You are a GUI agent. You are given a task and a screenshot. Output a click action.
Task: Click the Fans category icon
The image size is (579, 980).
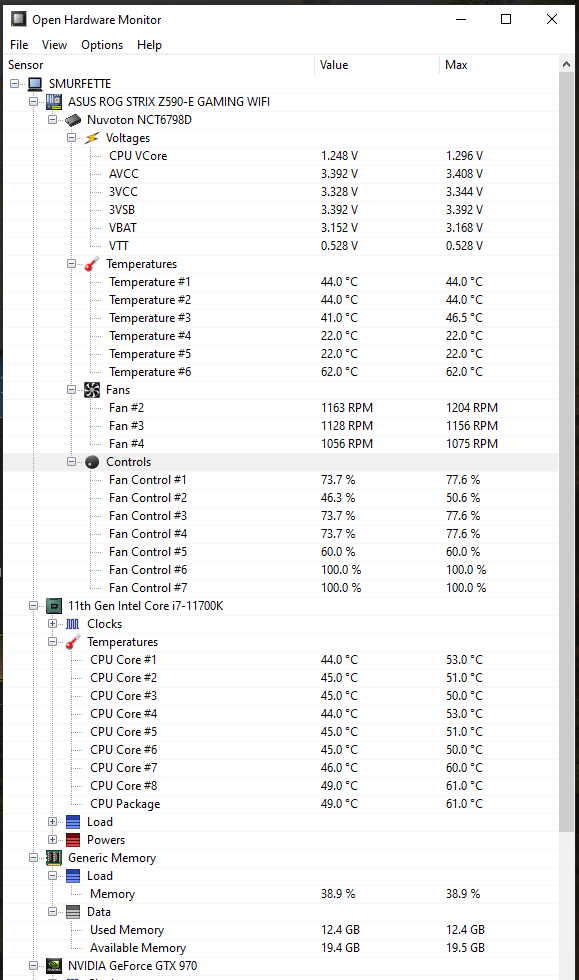[x=91, y=389]
